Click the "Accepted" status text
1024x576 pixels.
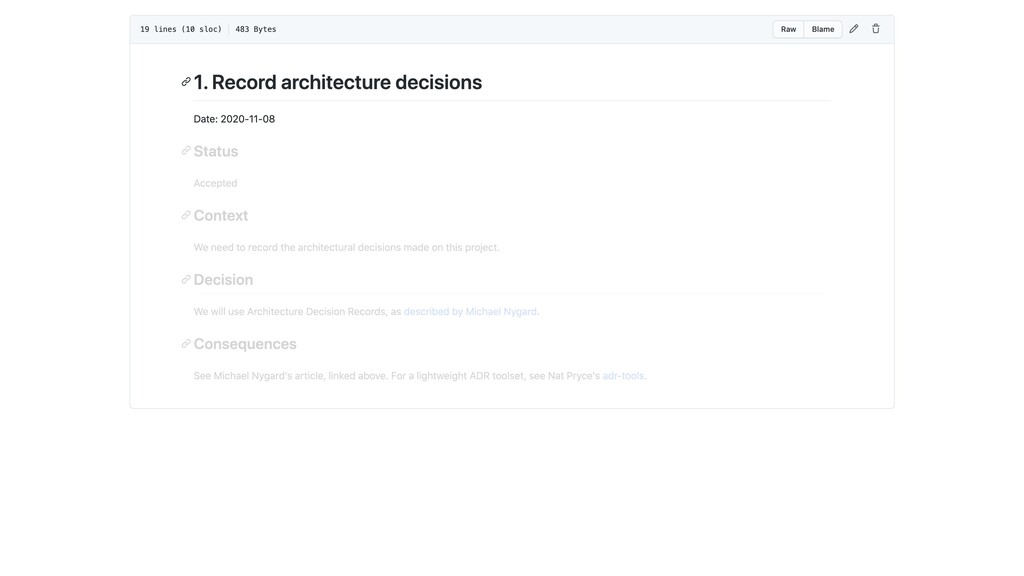click(x=215, y=183)
